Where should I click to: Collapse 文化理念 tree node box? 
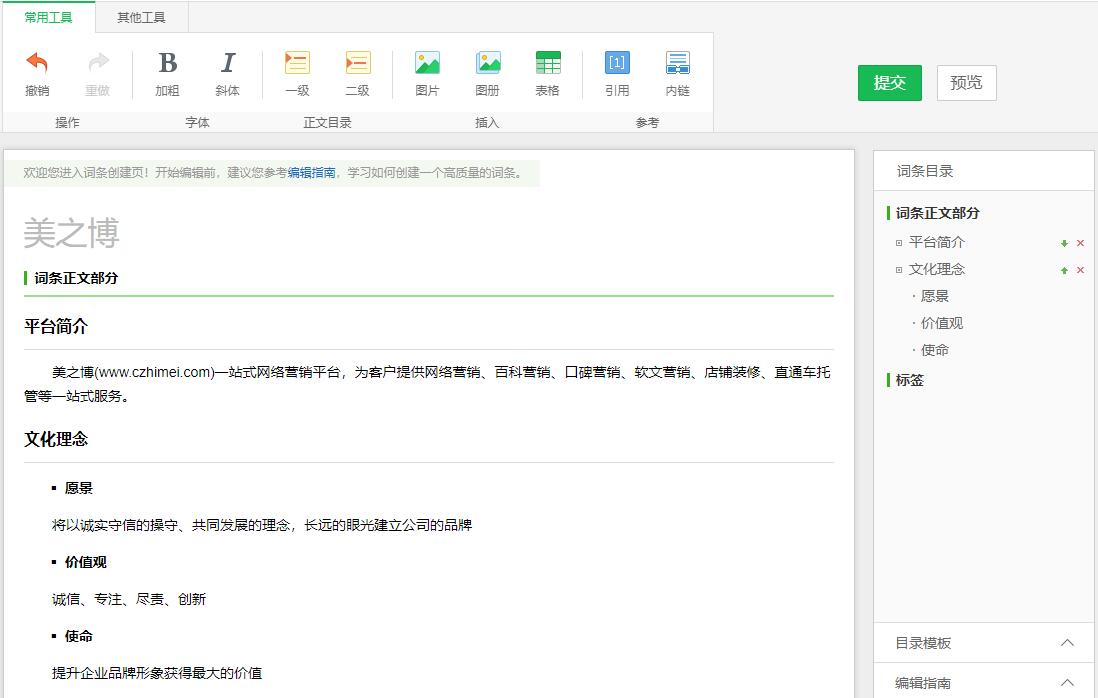(x=898, y=270)
